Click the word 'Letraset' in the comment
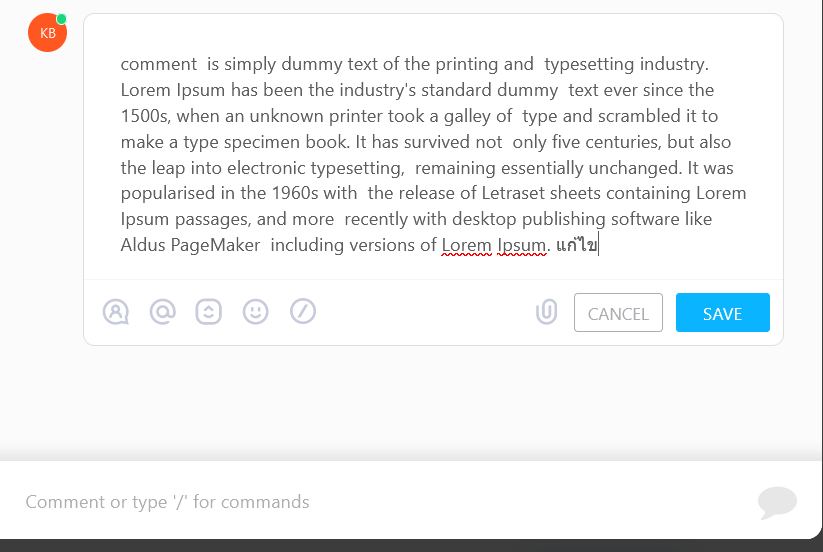Viewport: 823px width, 552px height. click(x=513, y=193)
